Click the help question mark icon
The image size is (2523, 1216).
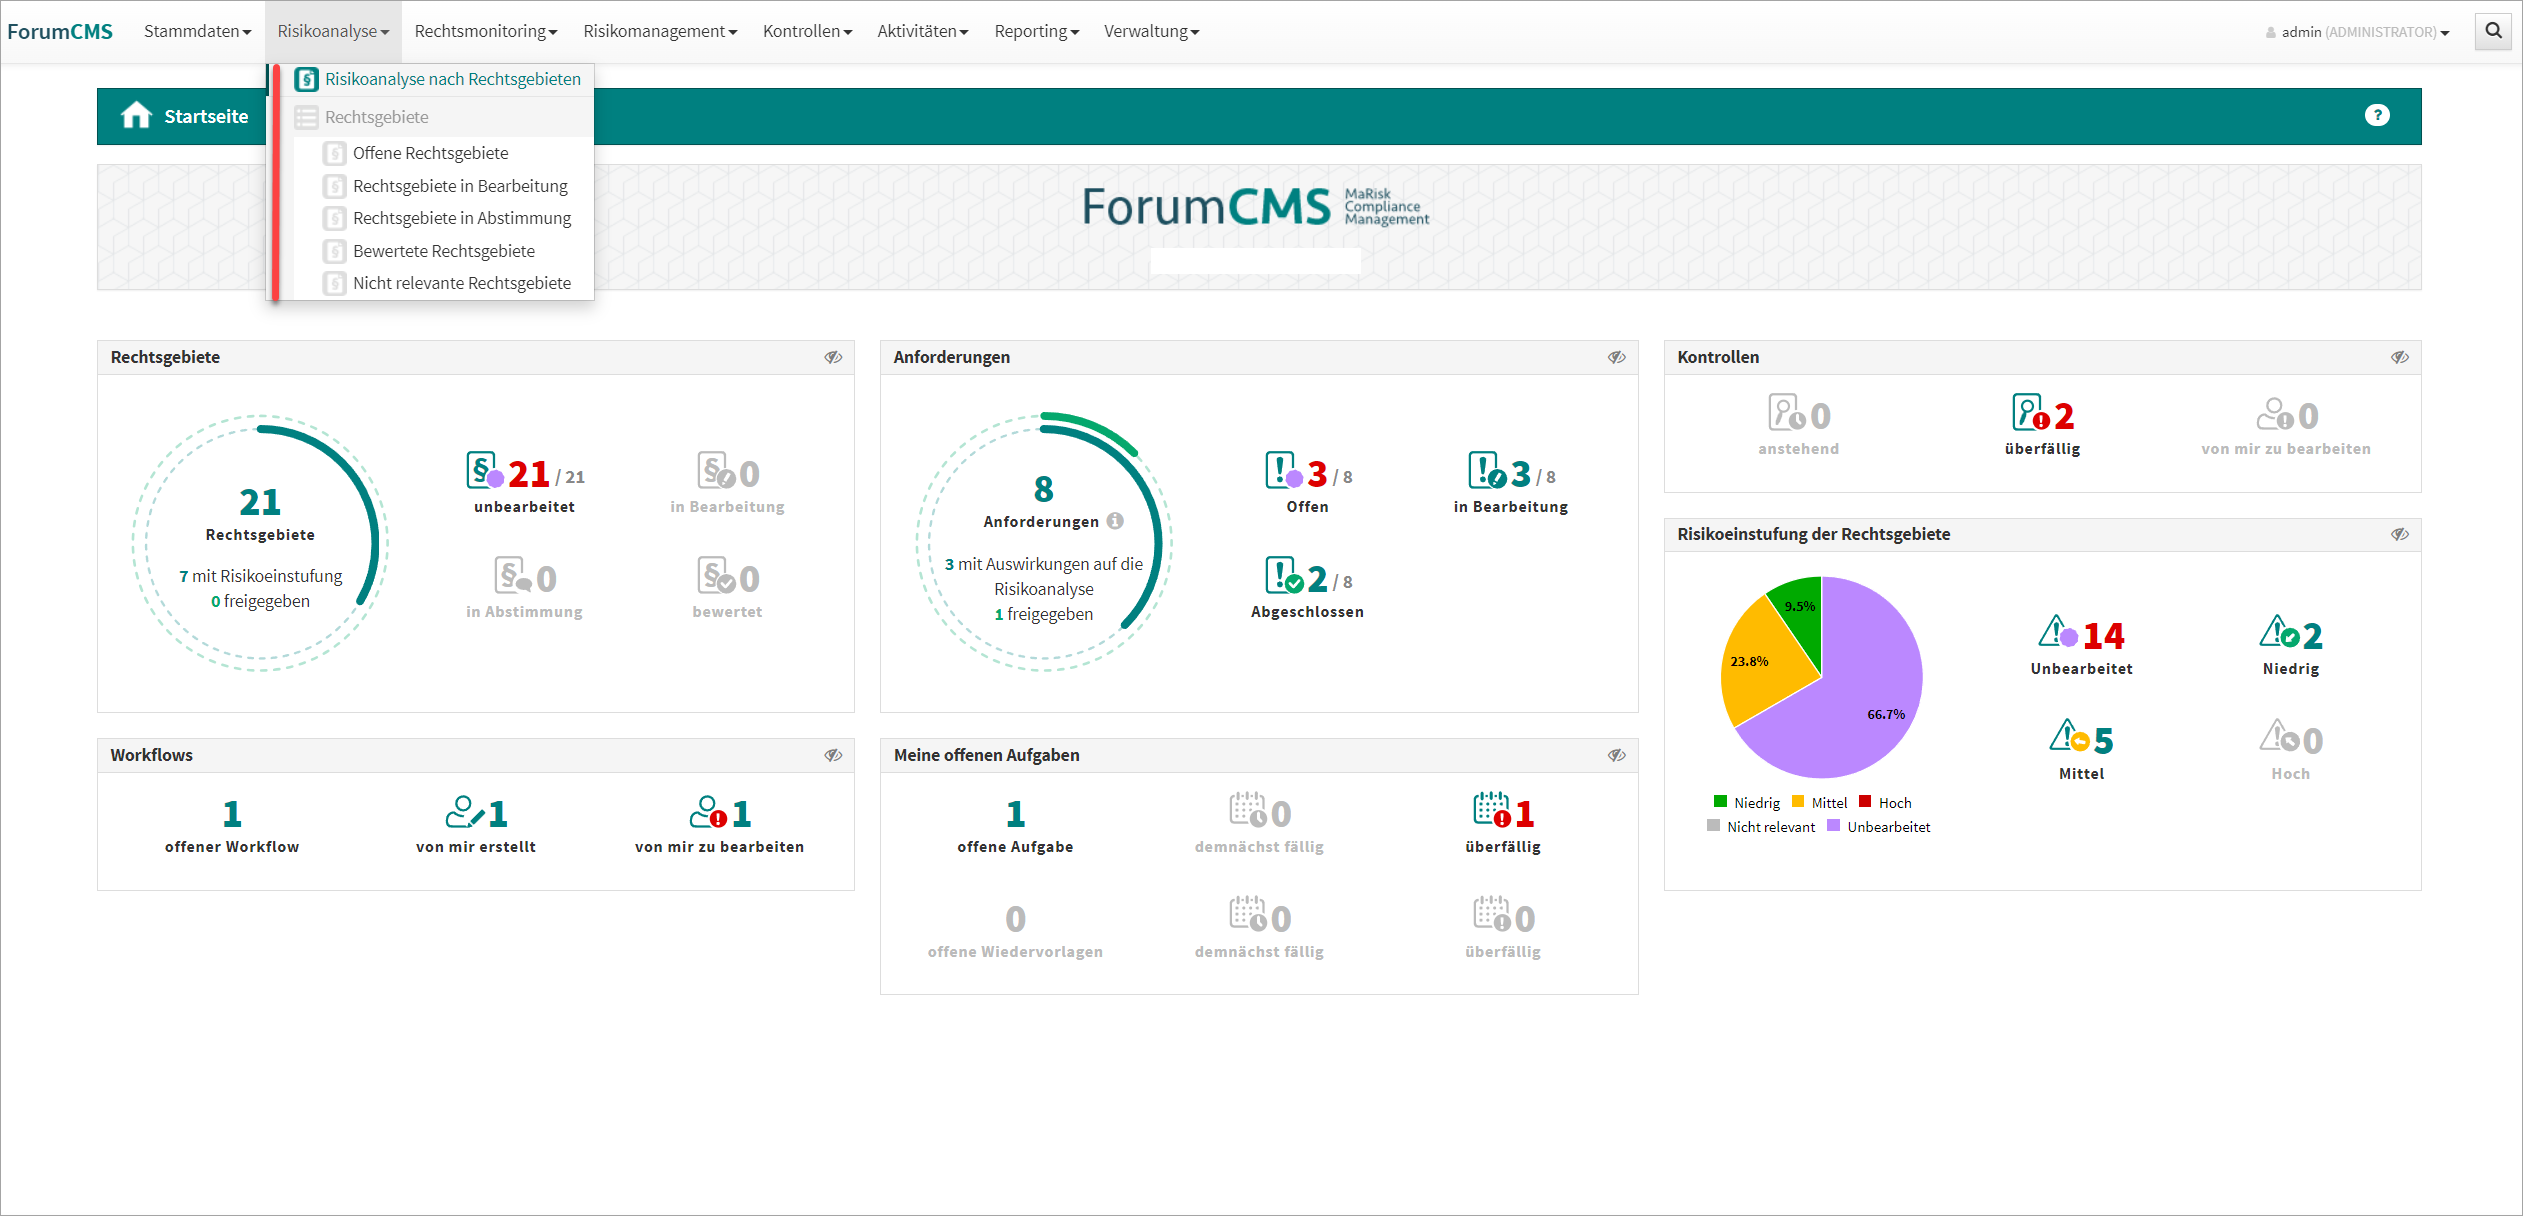(2376, 116)
